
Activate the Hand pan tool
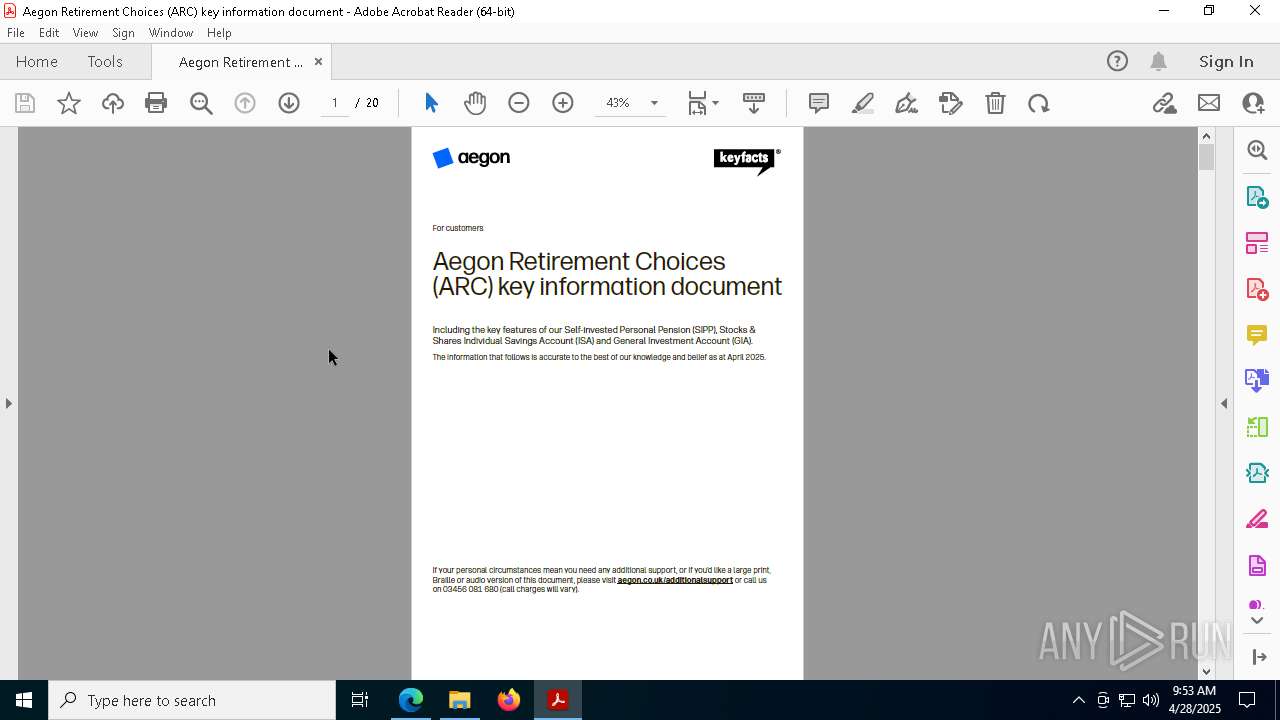tap(475, 103)
